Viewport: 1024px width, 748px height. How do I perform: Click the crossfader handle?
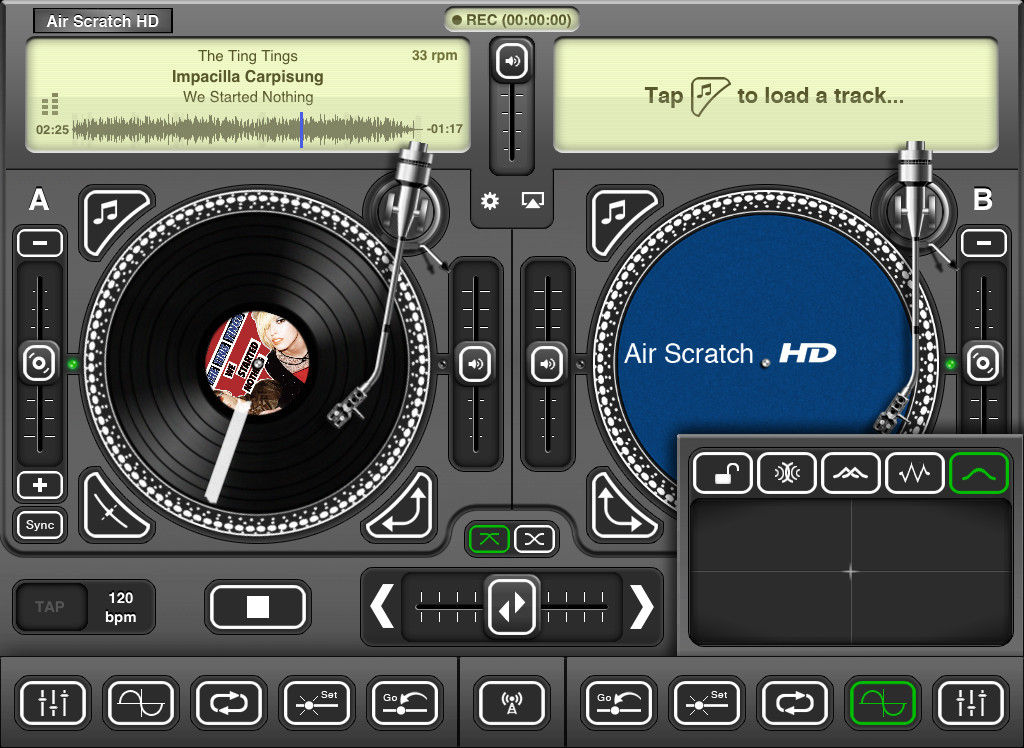(512, 606)
